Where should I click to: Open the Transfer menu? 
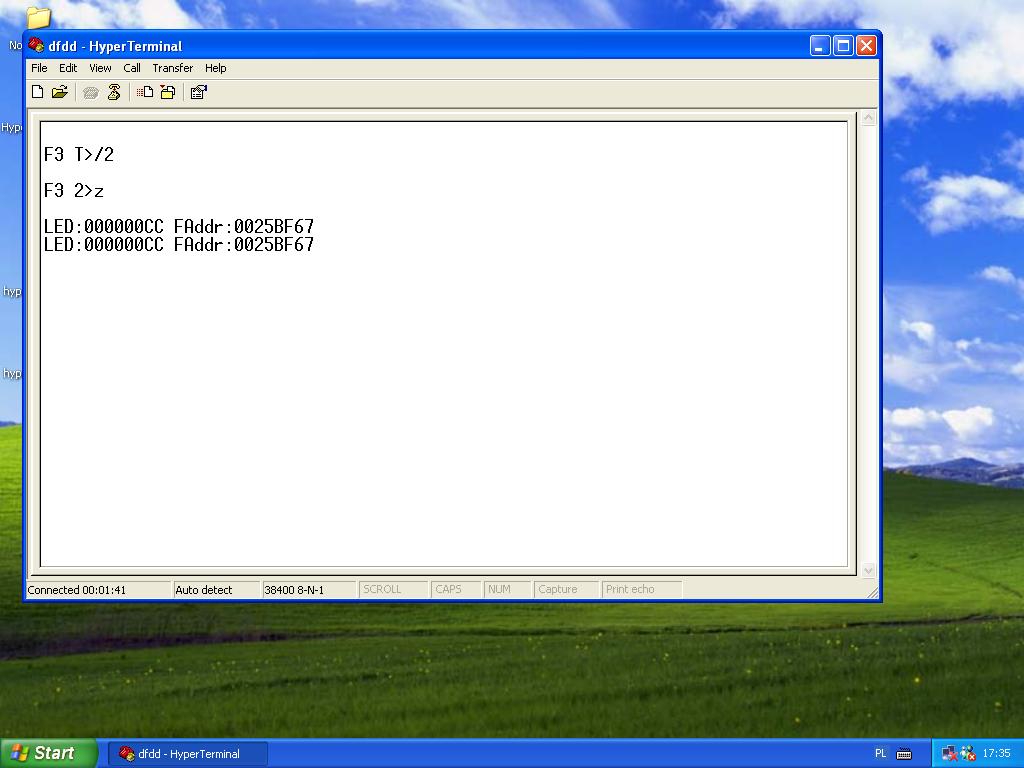click(x=172, y=68)
